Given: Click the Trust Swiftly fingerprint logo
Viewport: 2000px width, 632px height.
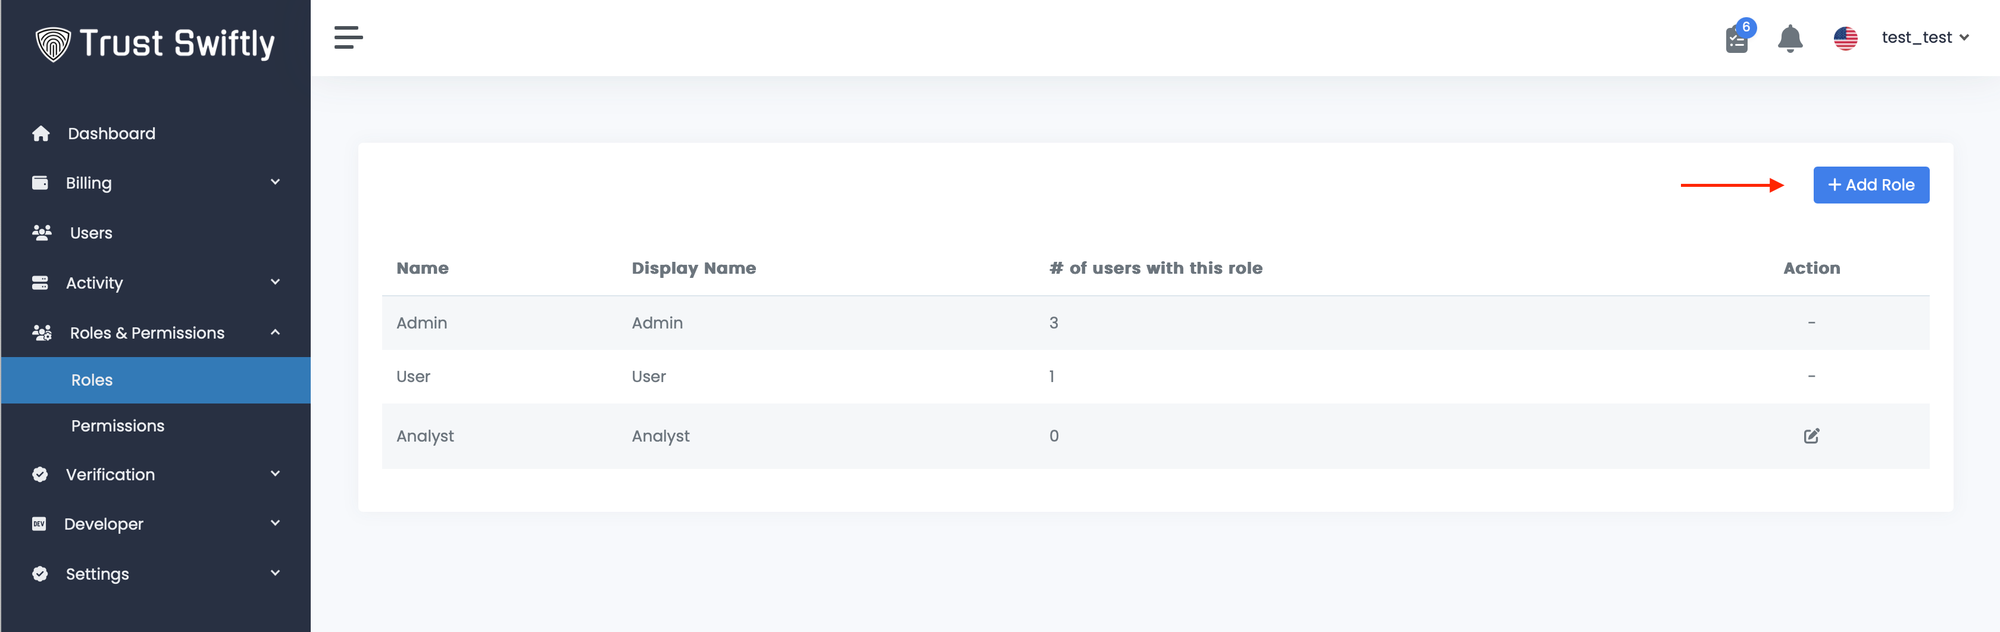Looking at the screenshot, I should (53, 44).
